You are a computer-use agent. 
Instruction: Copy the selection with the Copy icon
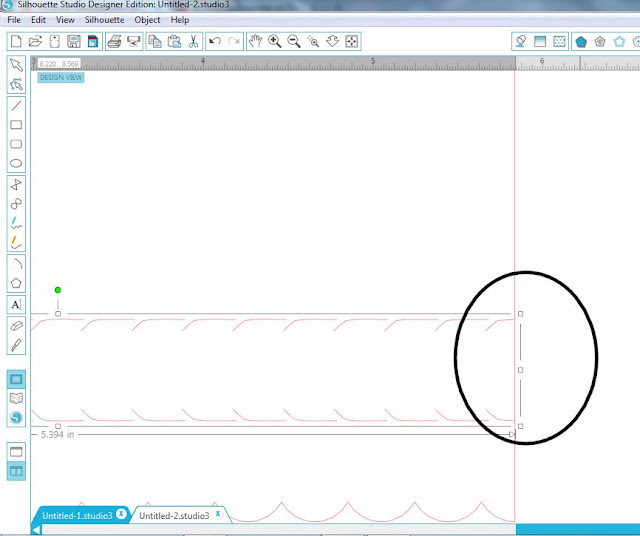point(155,41)
